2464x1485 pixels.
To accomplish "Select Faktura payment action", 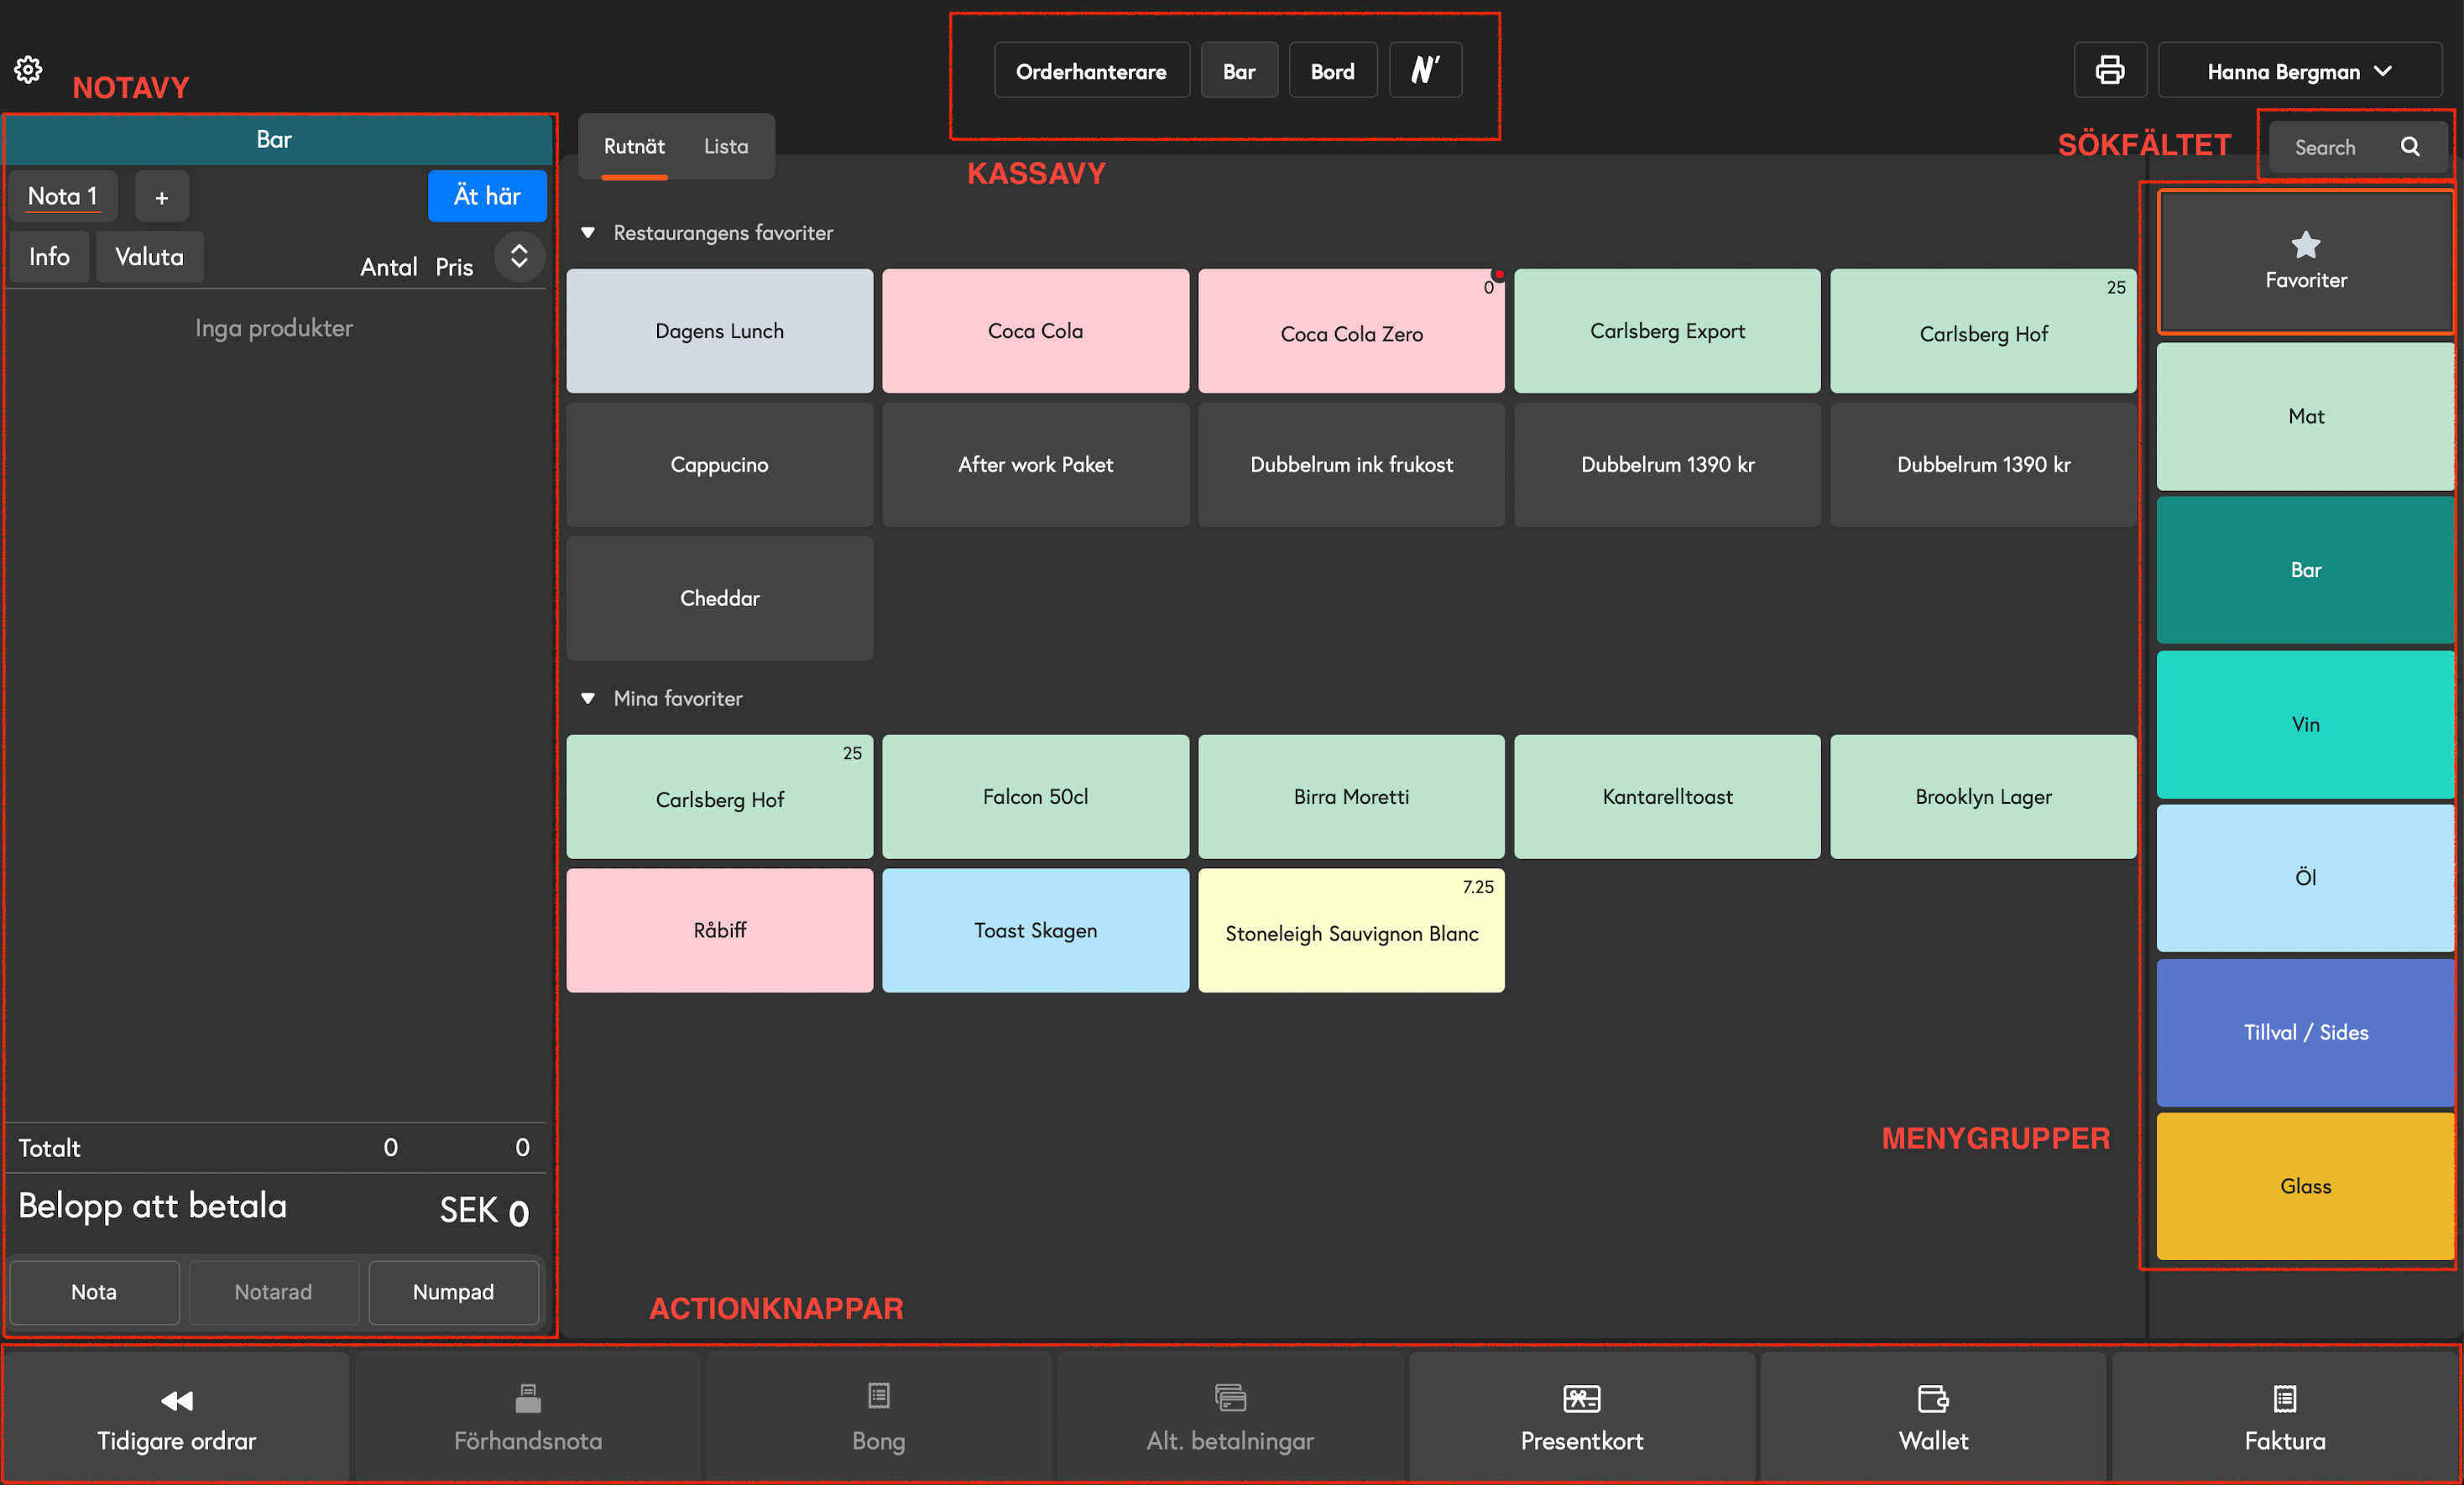I will coord(2285,1417).
